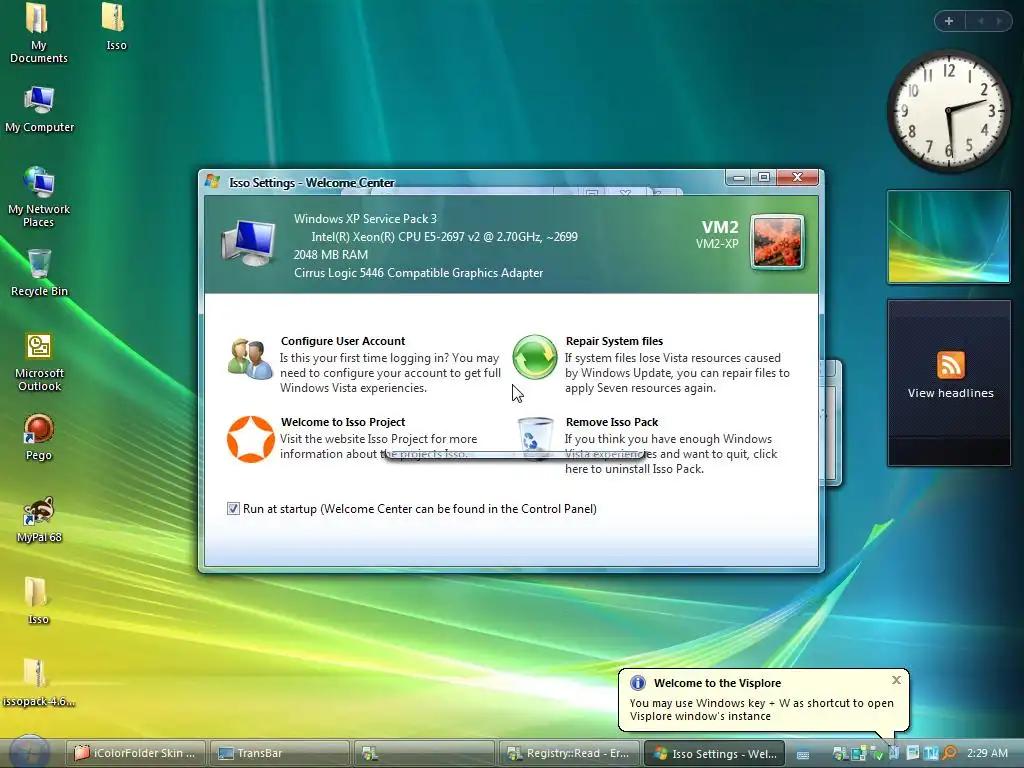The width and height of the screenshot is (1024, 768).
Task: Open Remove Isso Pack link
Action: click(x=612, y=422)
